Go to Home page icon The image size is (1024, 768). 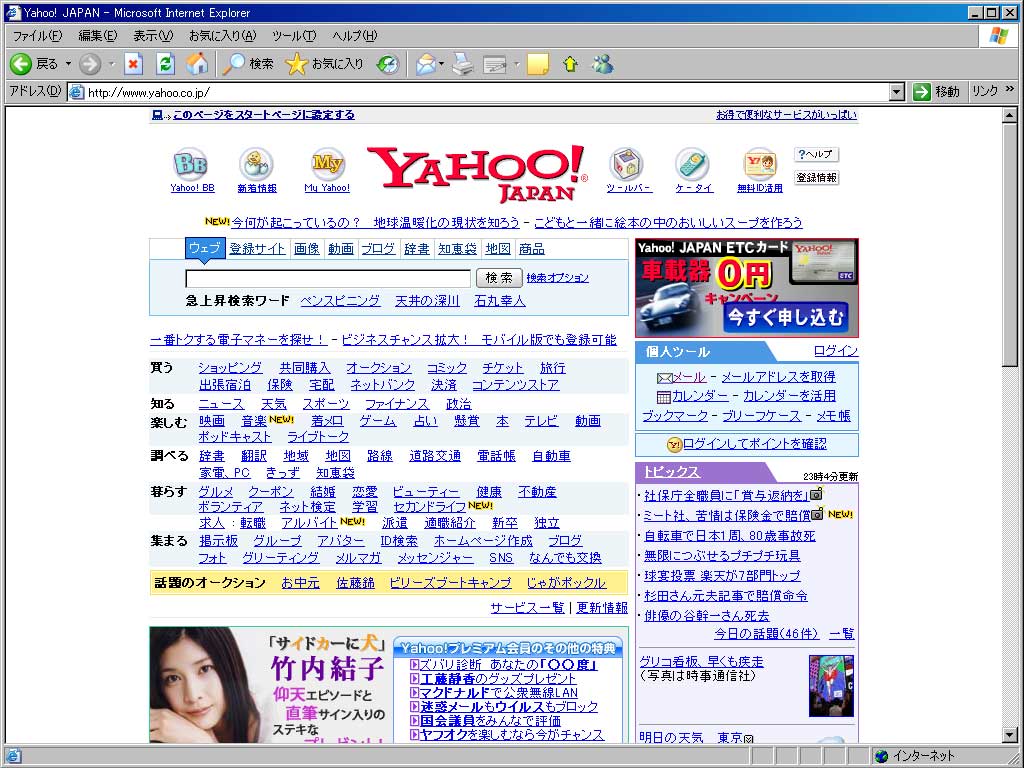[x=197, y=63]
